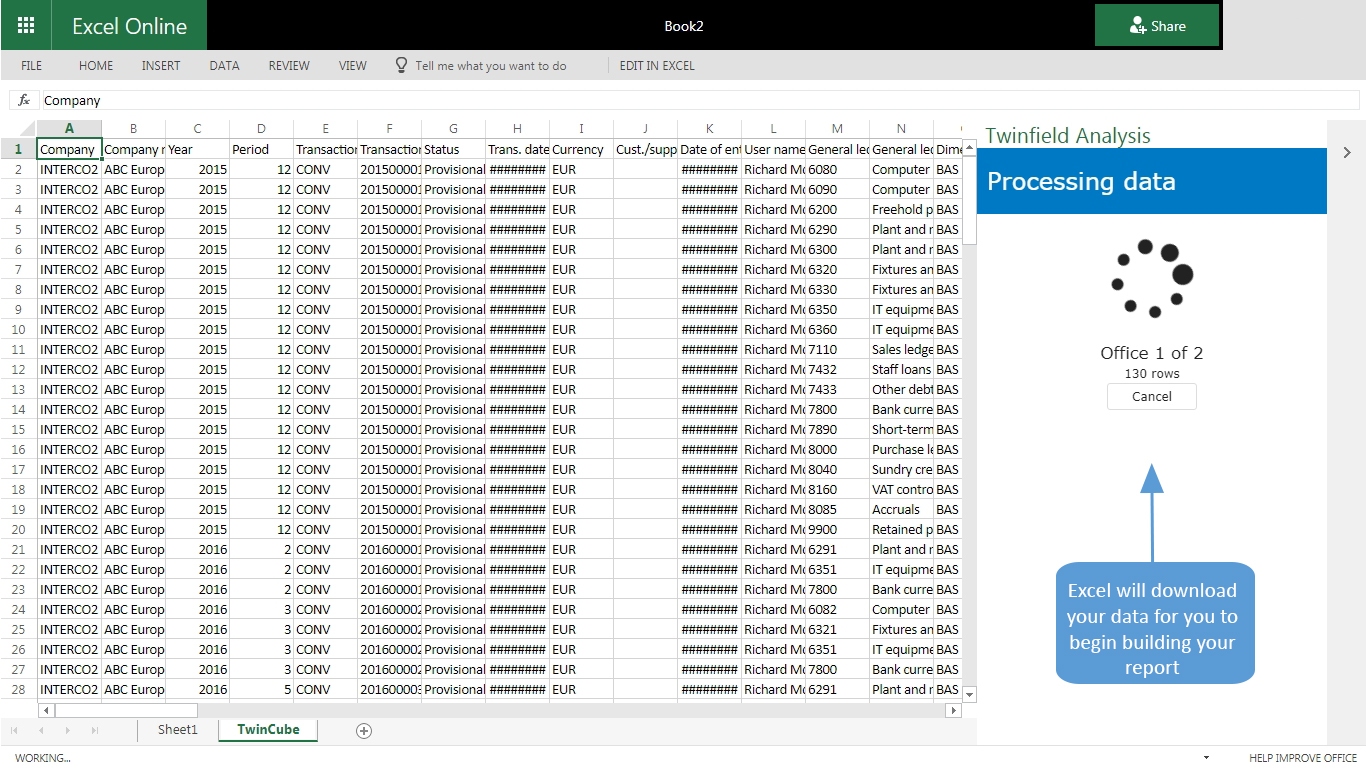Click the Freehold p cell in row 4
The width and height of the screenshot is (1366, 768).
(x=901, y=209)
